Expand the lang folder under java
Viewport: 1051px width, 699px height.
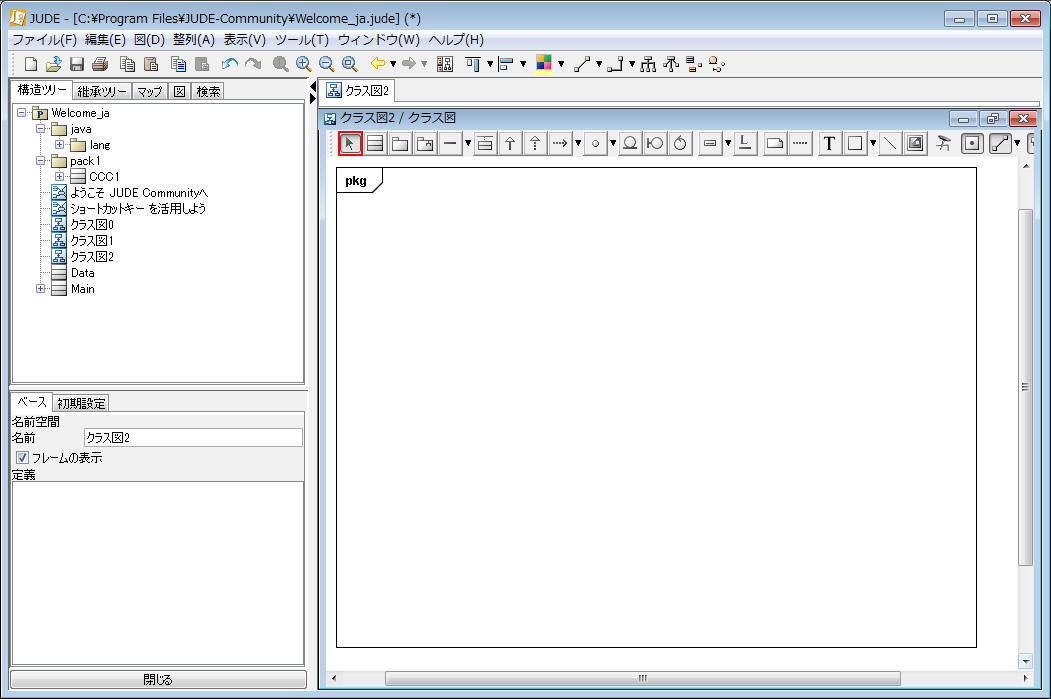60,145
